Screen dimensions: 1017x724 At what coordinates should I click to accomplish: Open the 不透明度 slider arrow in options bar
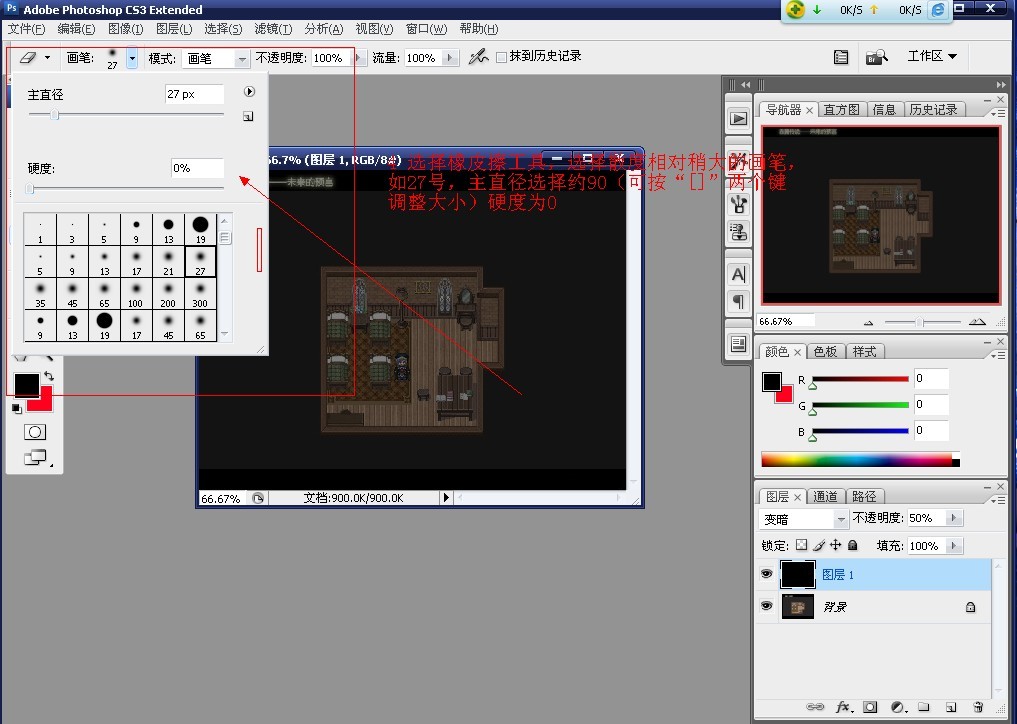pos(359,58)
